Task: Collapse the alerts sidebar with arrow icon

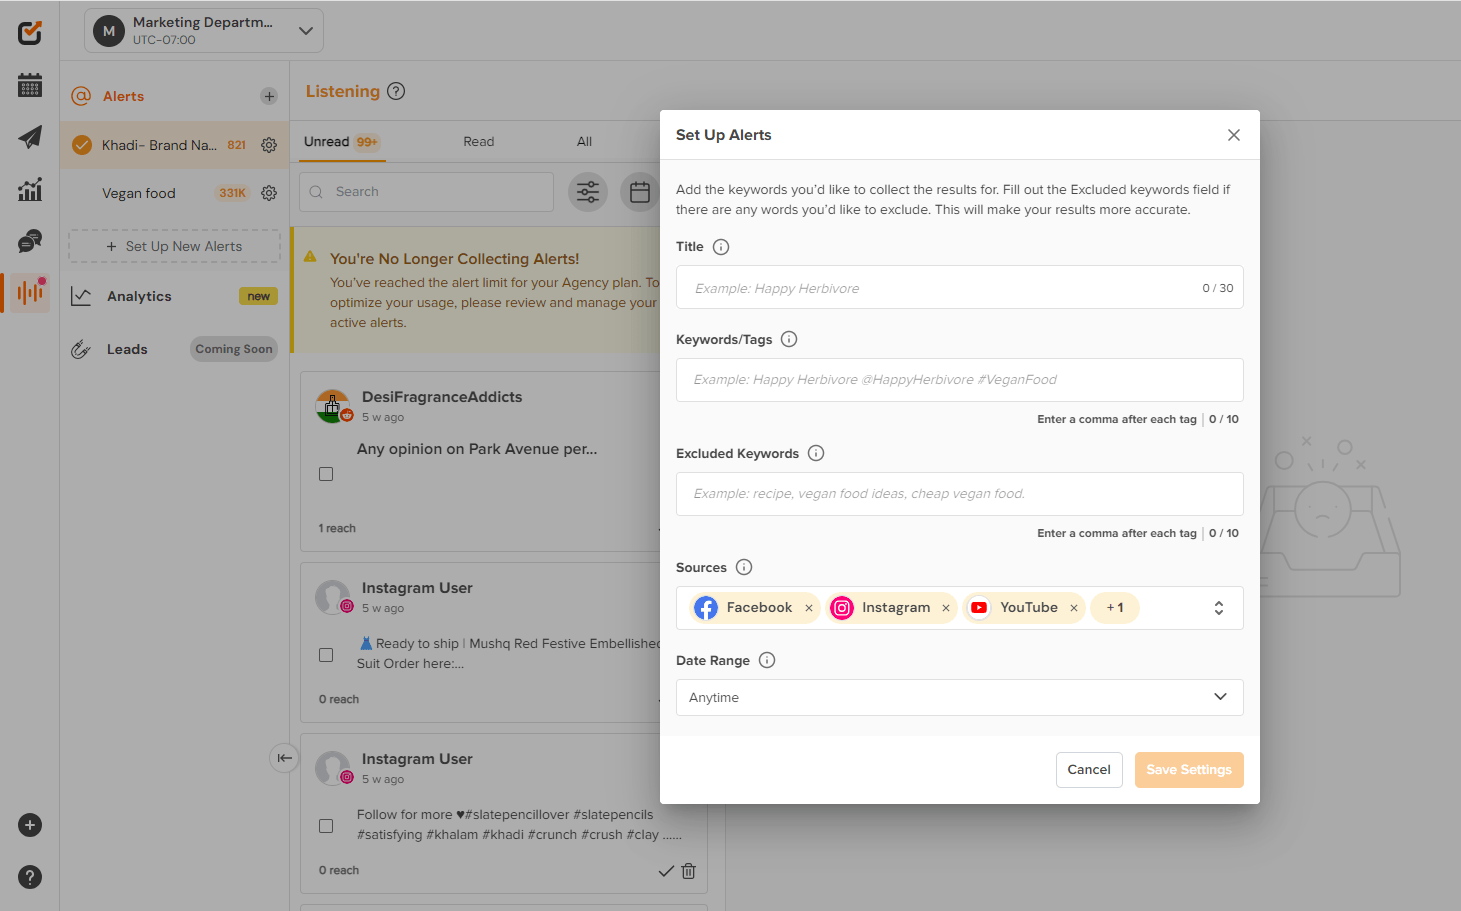Action: tap(284, 758)
